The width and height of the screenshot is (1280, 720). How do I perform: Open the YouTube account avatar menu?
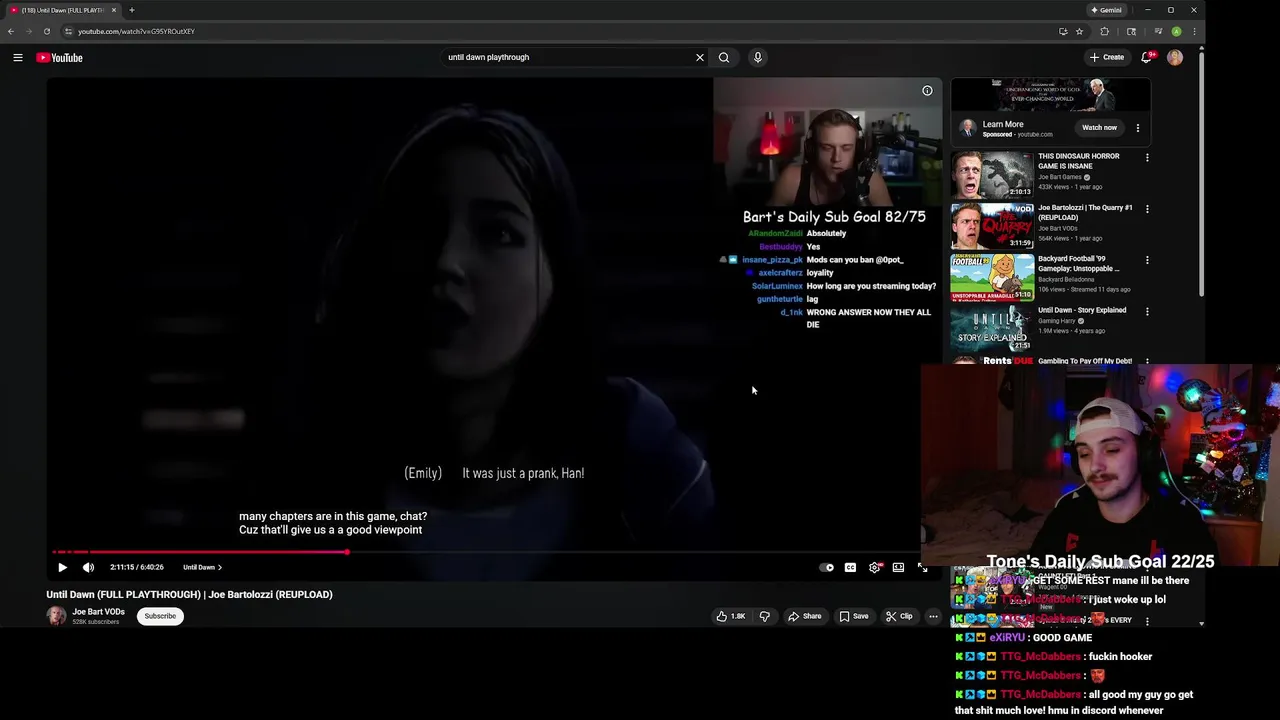coord(1175,57)
